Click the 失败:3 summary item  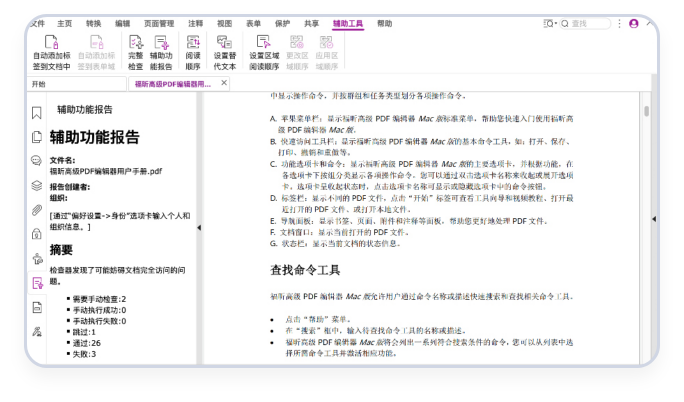tap(84, 354)
